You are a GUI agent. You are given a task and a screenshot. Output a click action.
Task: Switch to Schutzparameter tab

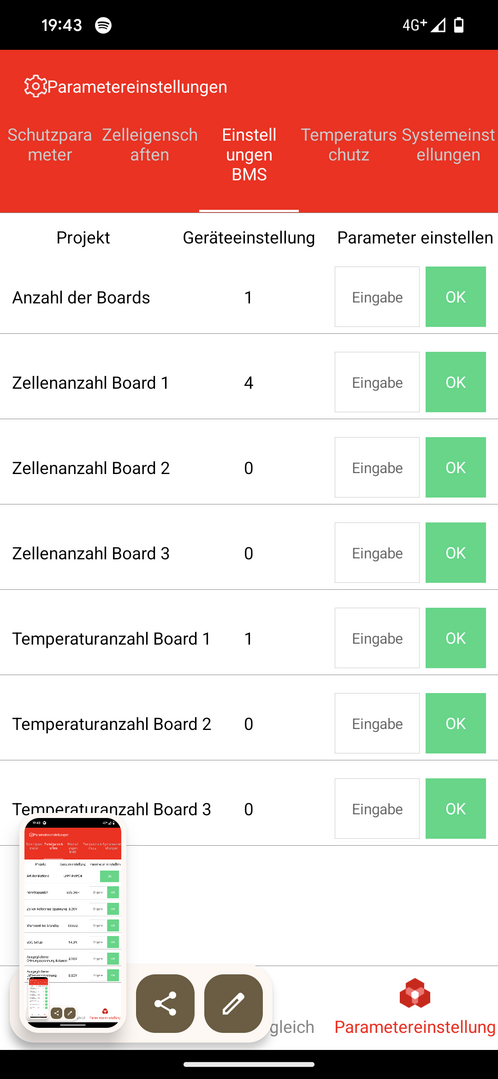point(50,145)
